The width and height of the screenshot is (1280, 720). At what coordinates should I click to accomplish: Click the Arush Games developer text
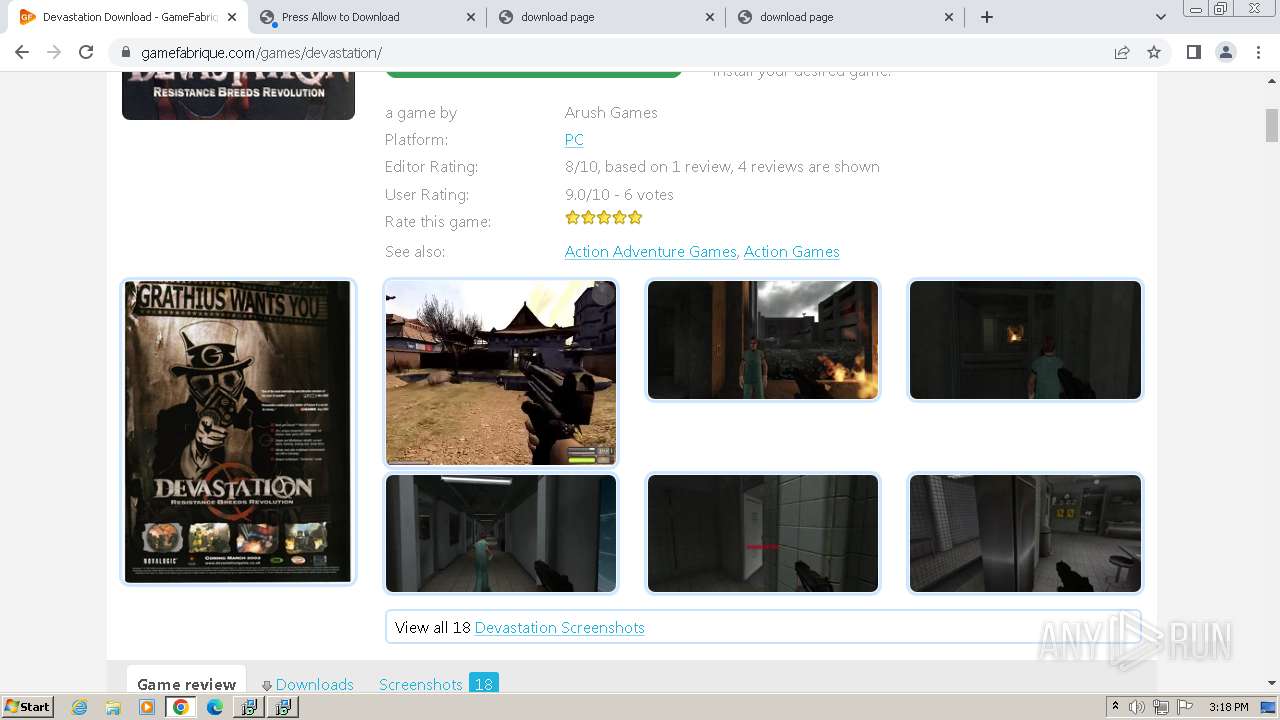[x=611, y=113]
